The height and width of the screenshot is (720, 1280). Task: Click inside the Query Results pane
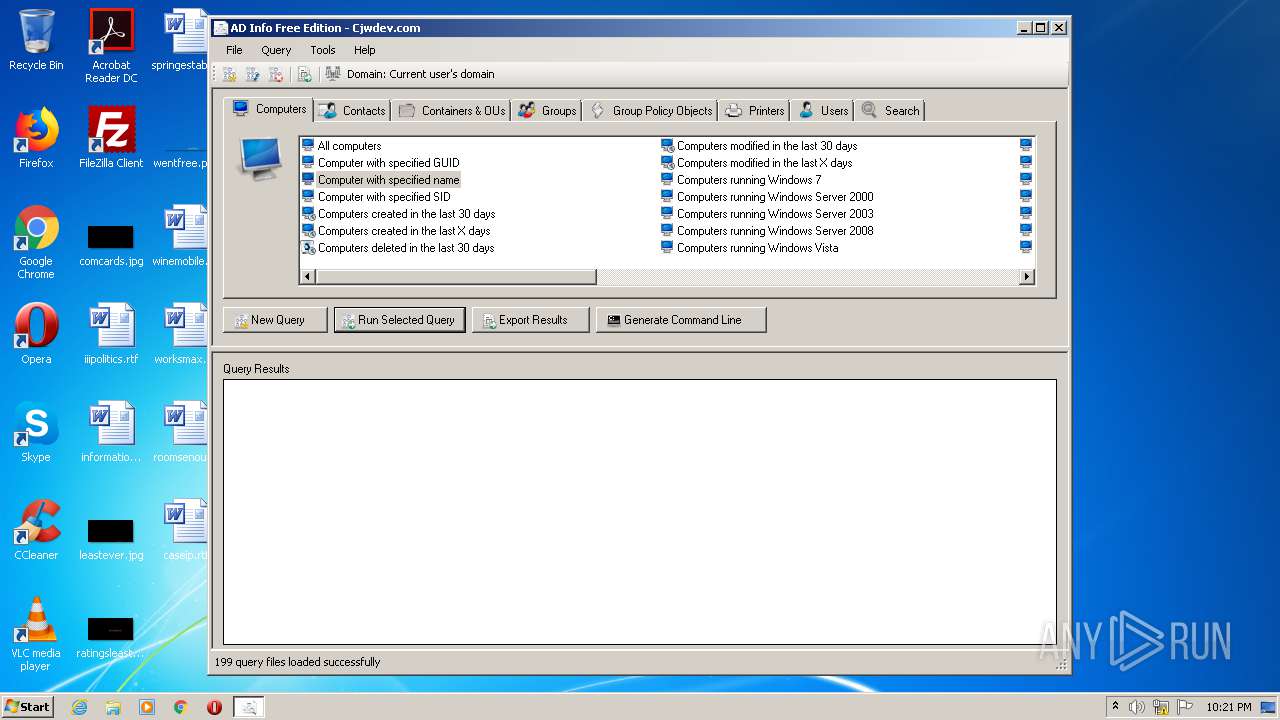[x=640, y=512]
